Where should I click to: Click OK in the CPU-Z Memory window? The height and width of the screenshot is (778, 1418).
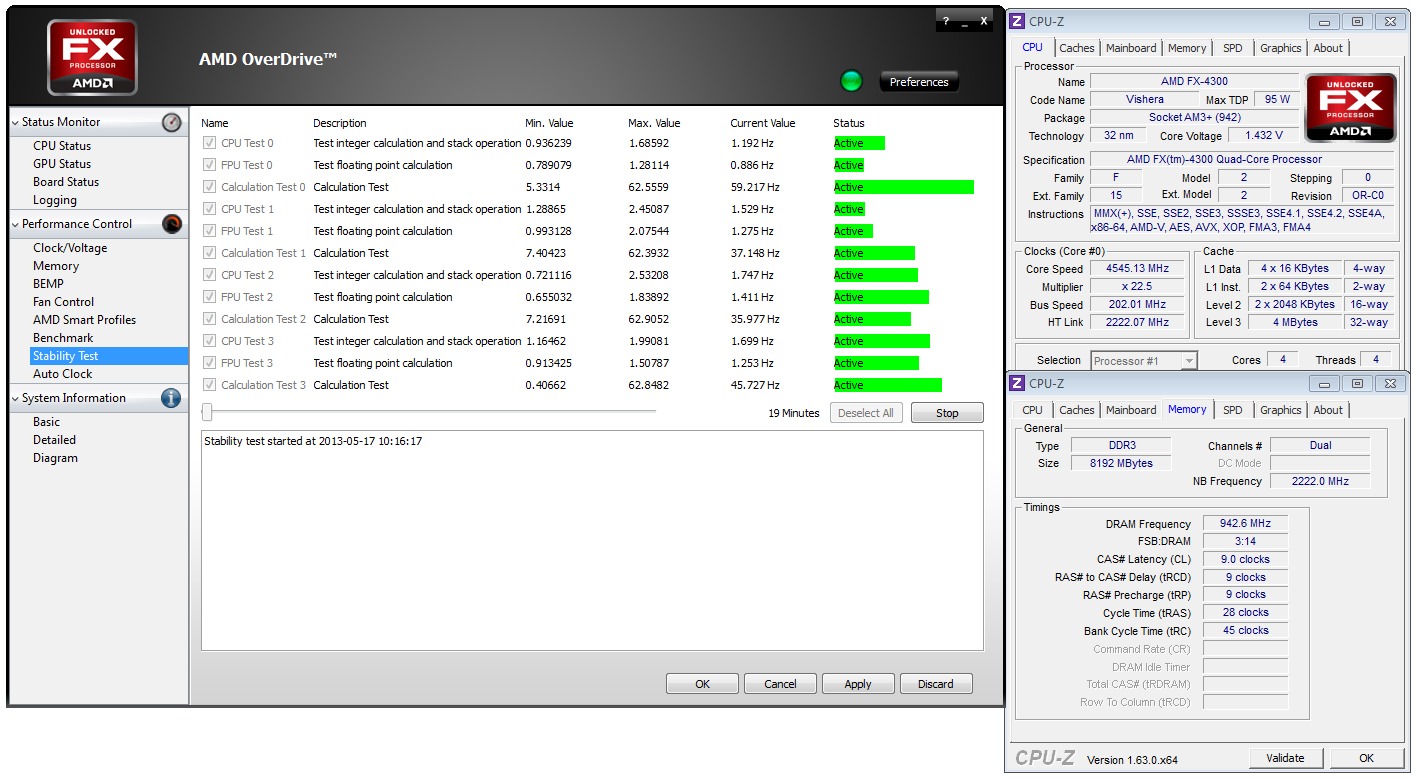point(1366,758)
